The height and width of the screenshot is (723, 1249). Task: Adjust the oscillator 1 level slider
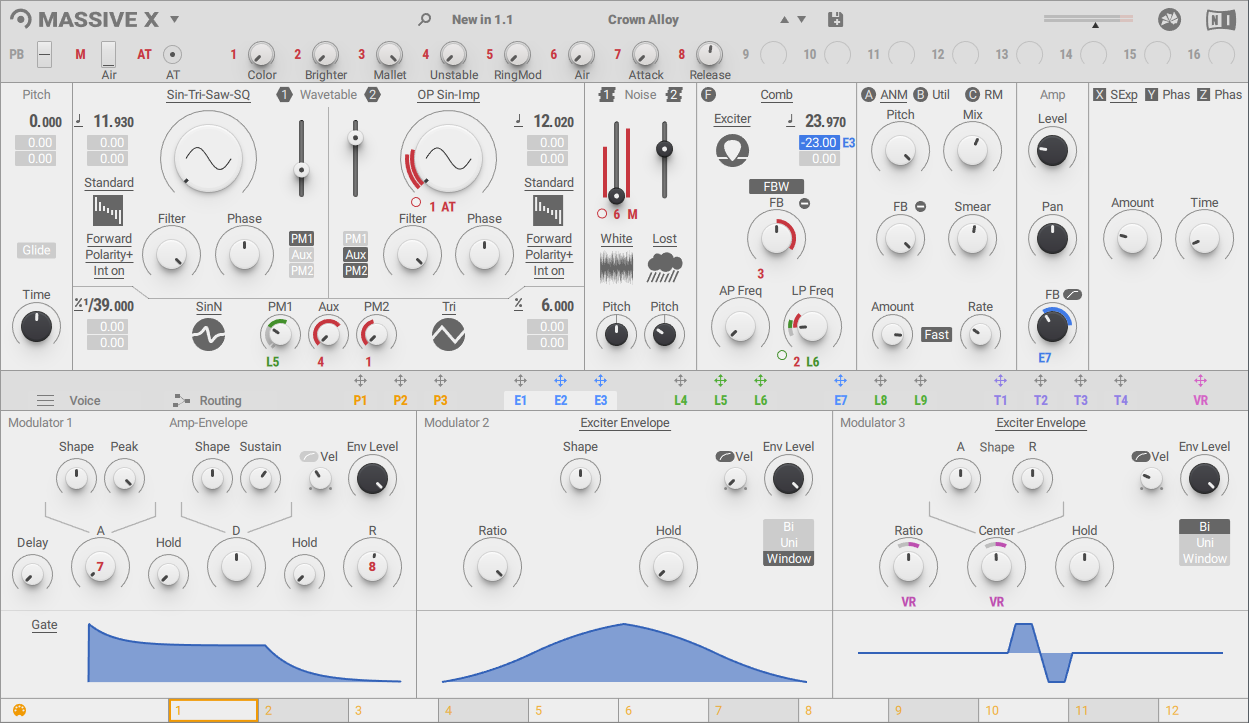300,171
